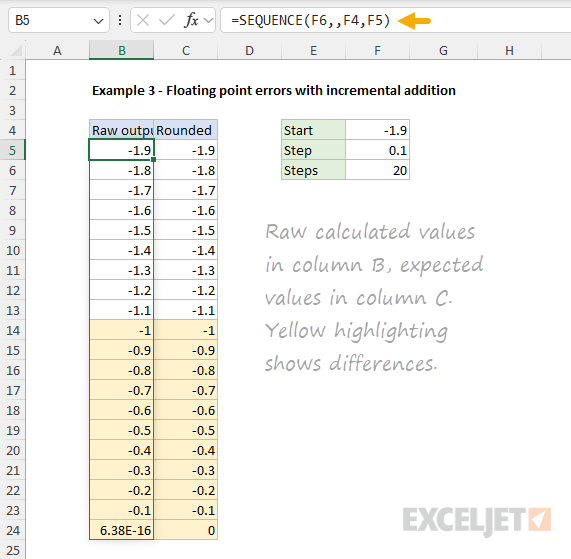Select cell C15 containing -0.9
Viewport: 571px width, 559px height.
(186, 350)
